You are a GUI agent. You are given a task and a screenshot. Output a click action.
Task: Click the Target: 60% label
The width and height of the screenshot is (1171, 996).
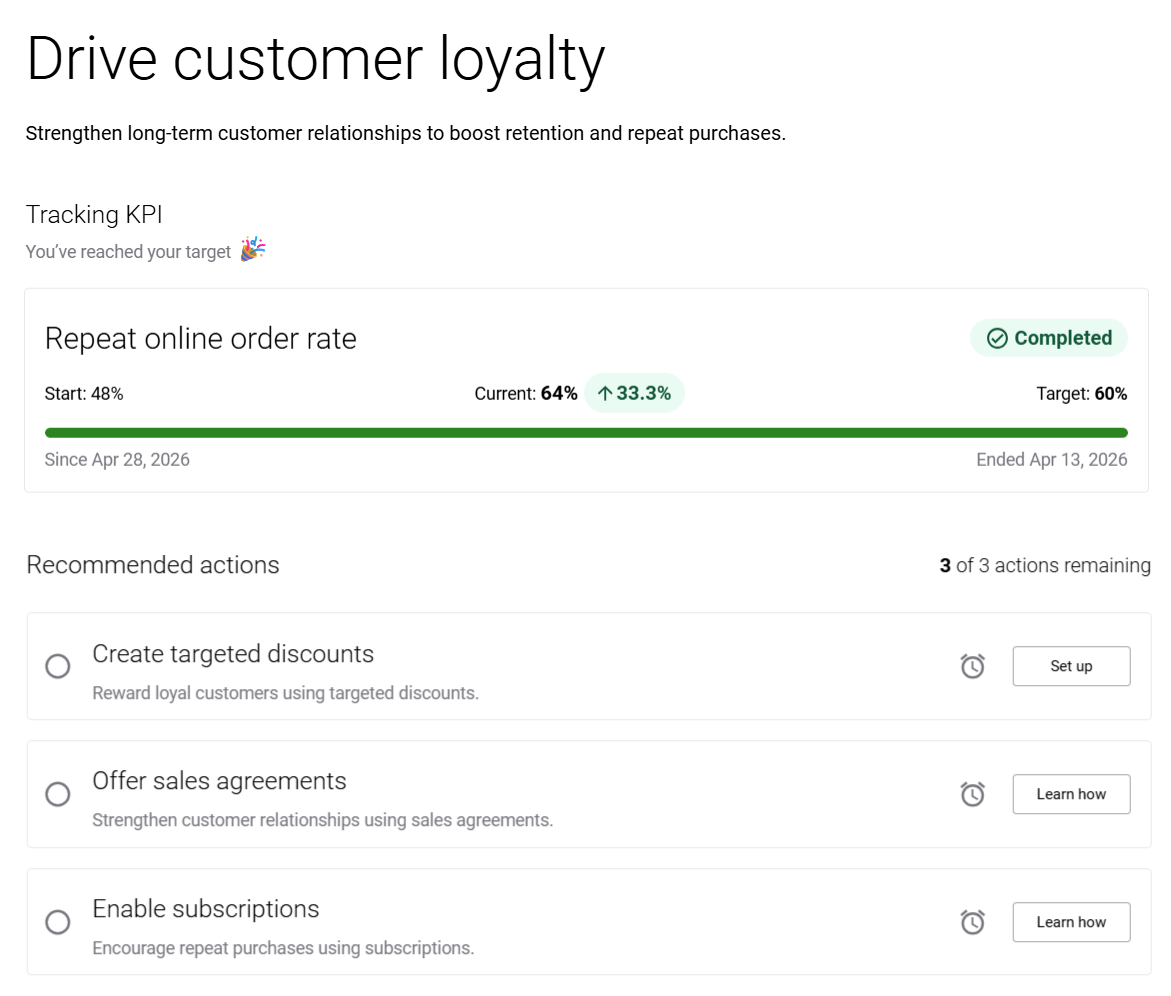1081,394
